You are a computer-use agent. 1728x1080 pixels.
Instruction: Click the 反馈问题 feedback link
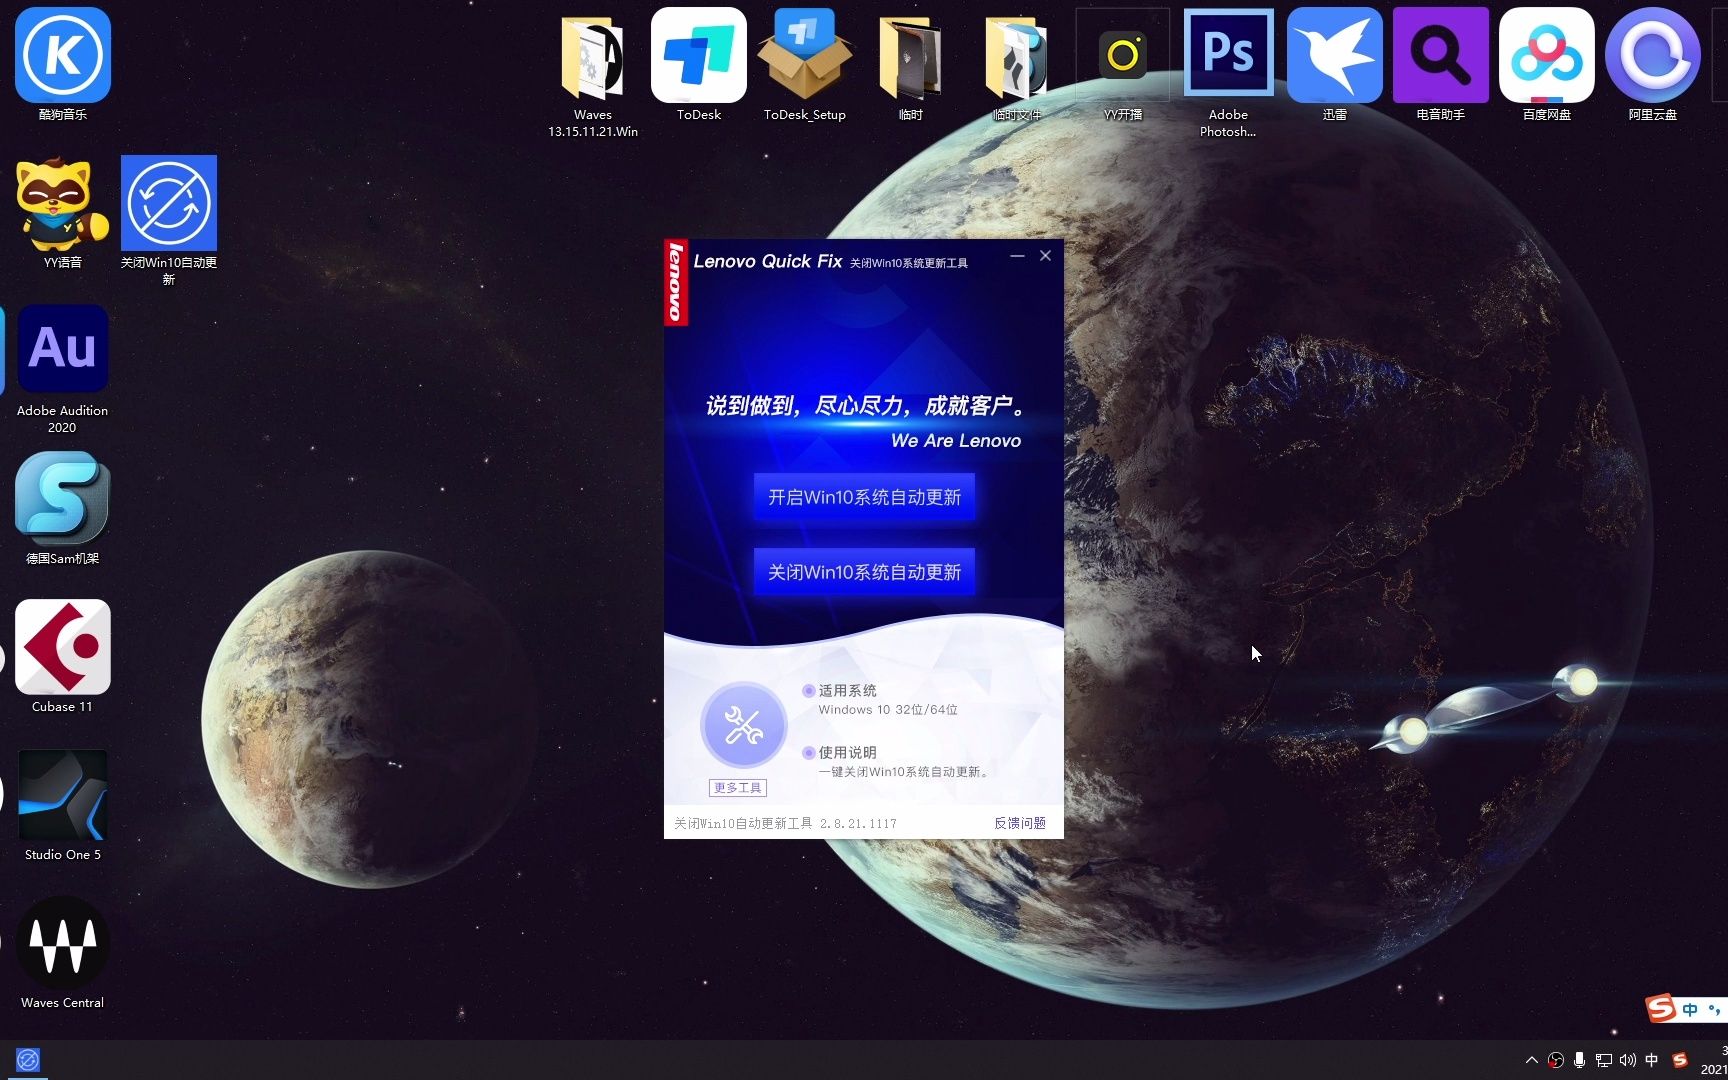pyautogui.click(x=1019, y=823)
